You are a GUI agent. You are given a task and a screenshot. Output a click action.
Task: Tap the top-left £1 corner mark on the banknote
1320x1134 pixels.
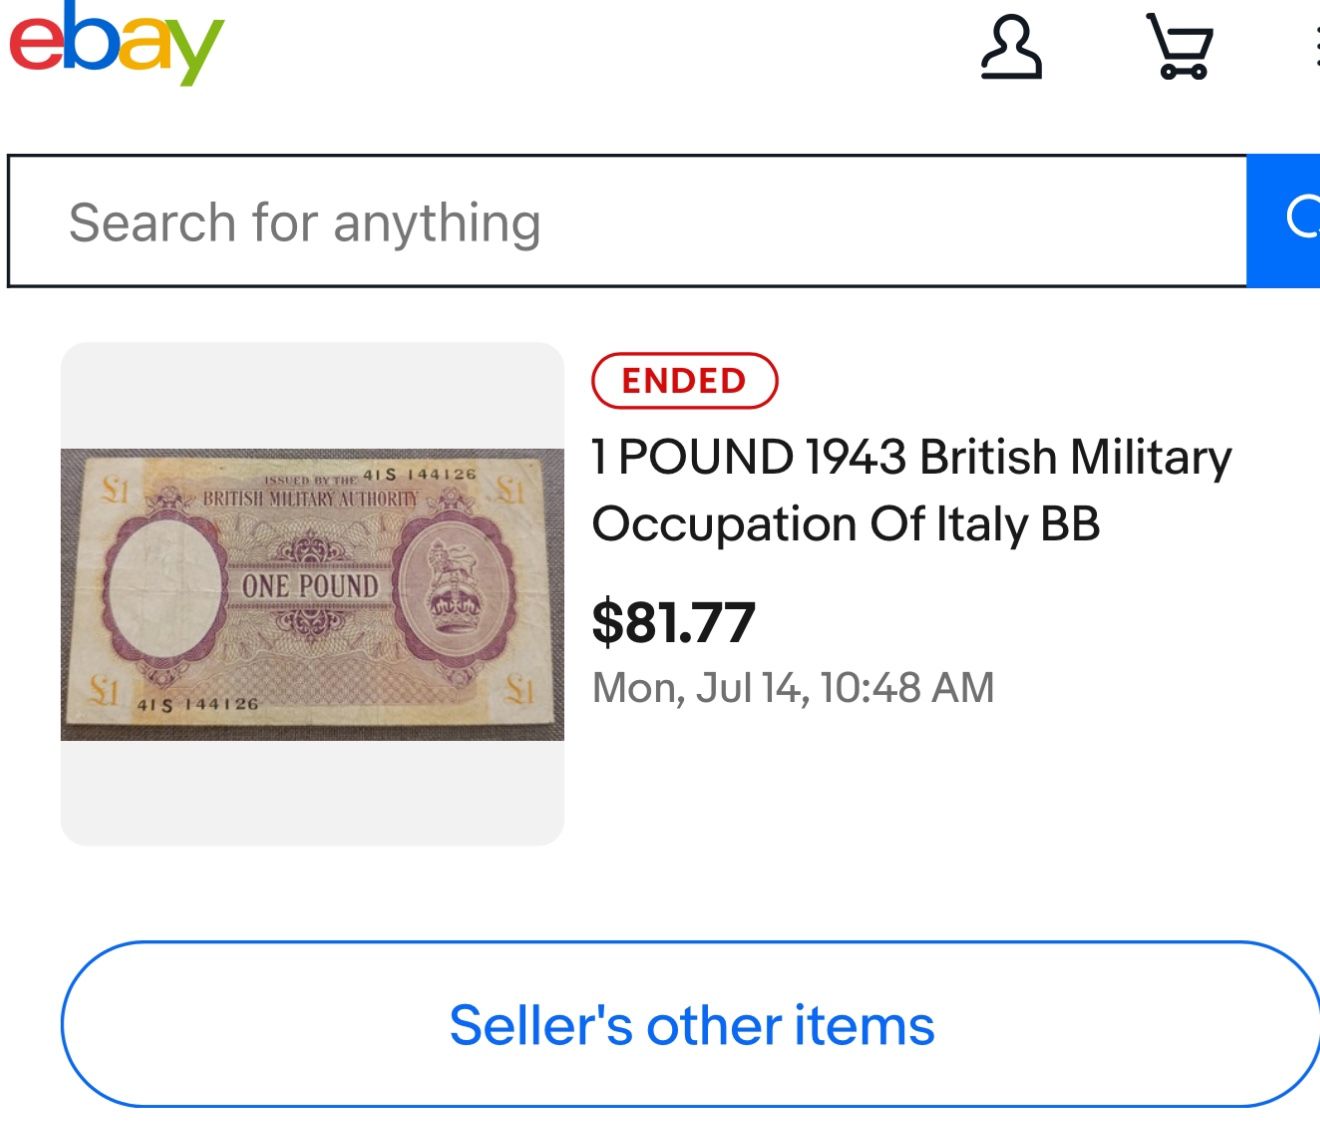116,489
